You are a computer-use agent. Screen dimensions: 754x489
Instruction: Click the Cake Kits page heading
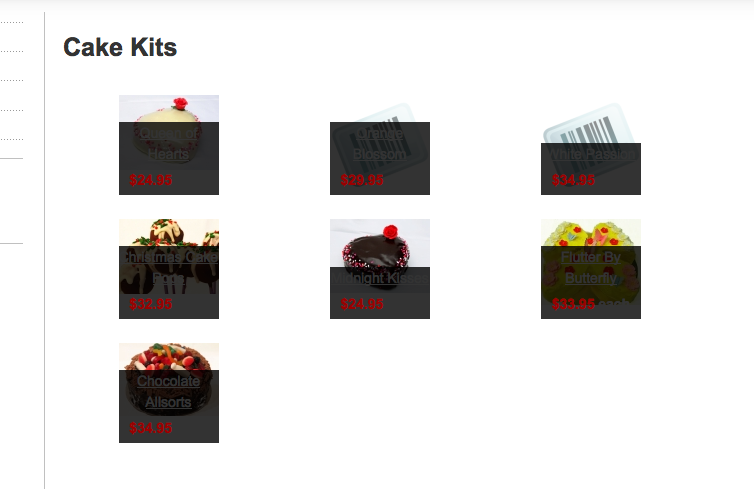(x=120, y=47)
